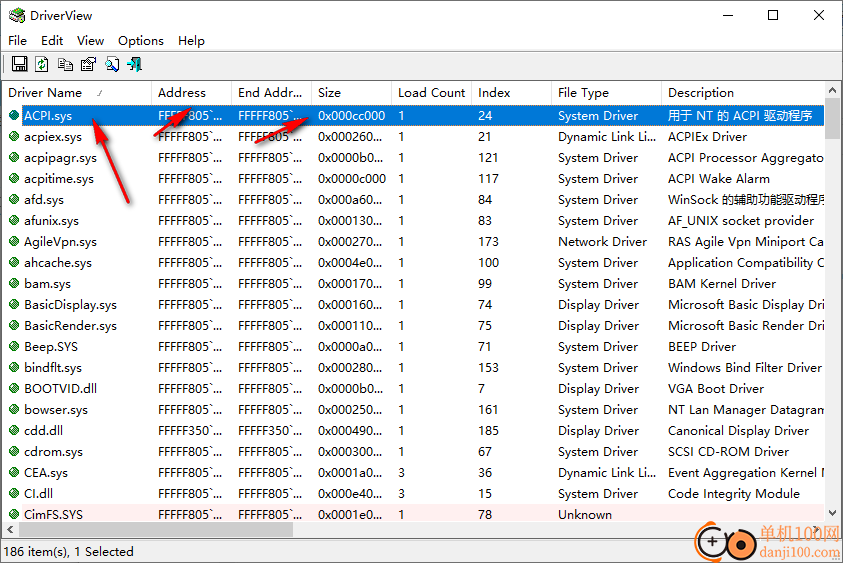Click the Unknown file type cell
Viewport: 843px width, 563px height.
(x=584, y=515)
